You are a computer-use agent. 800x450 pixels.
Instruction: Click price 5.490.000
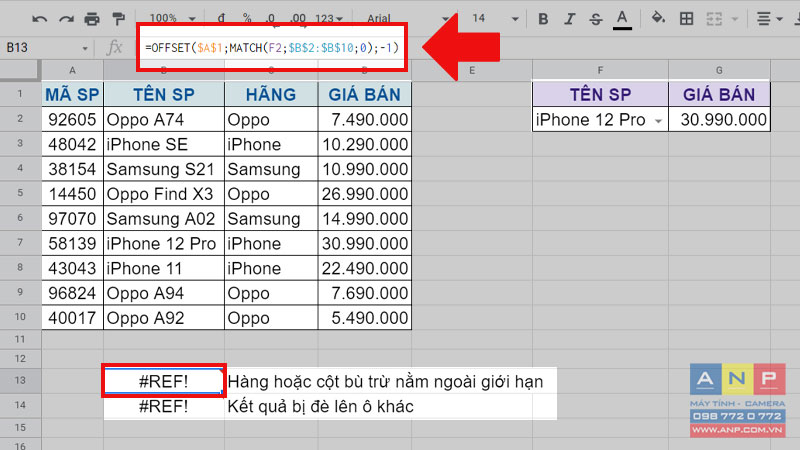pyautogui.click(x=364, y=318)
